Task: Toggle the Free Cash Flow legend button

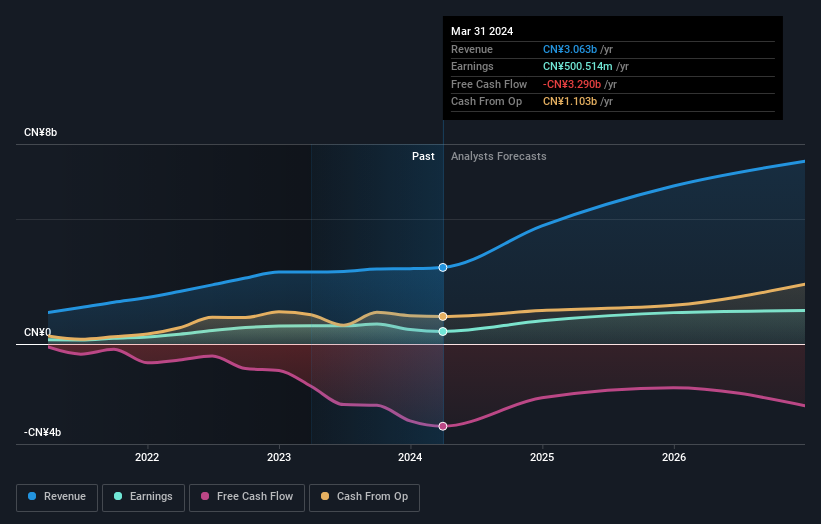Action: point(247,497)
